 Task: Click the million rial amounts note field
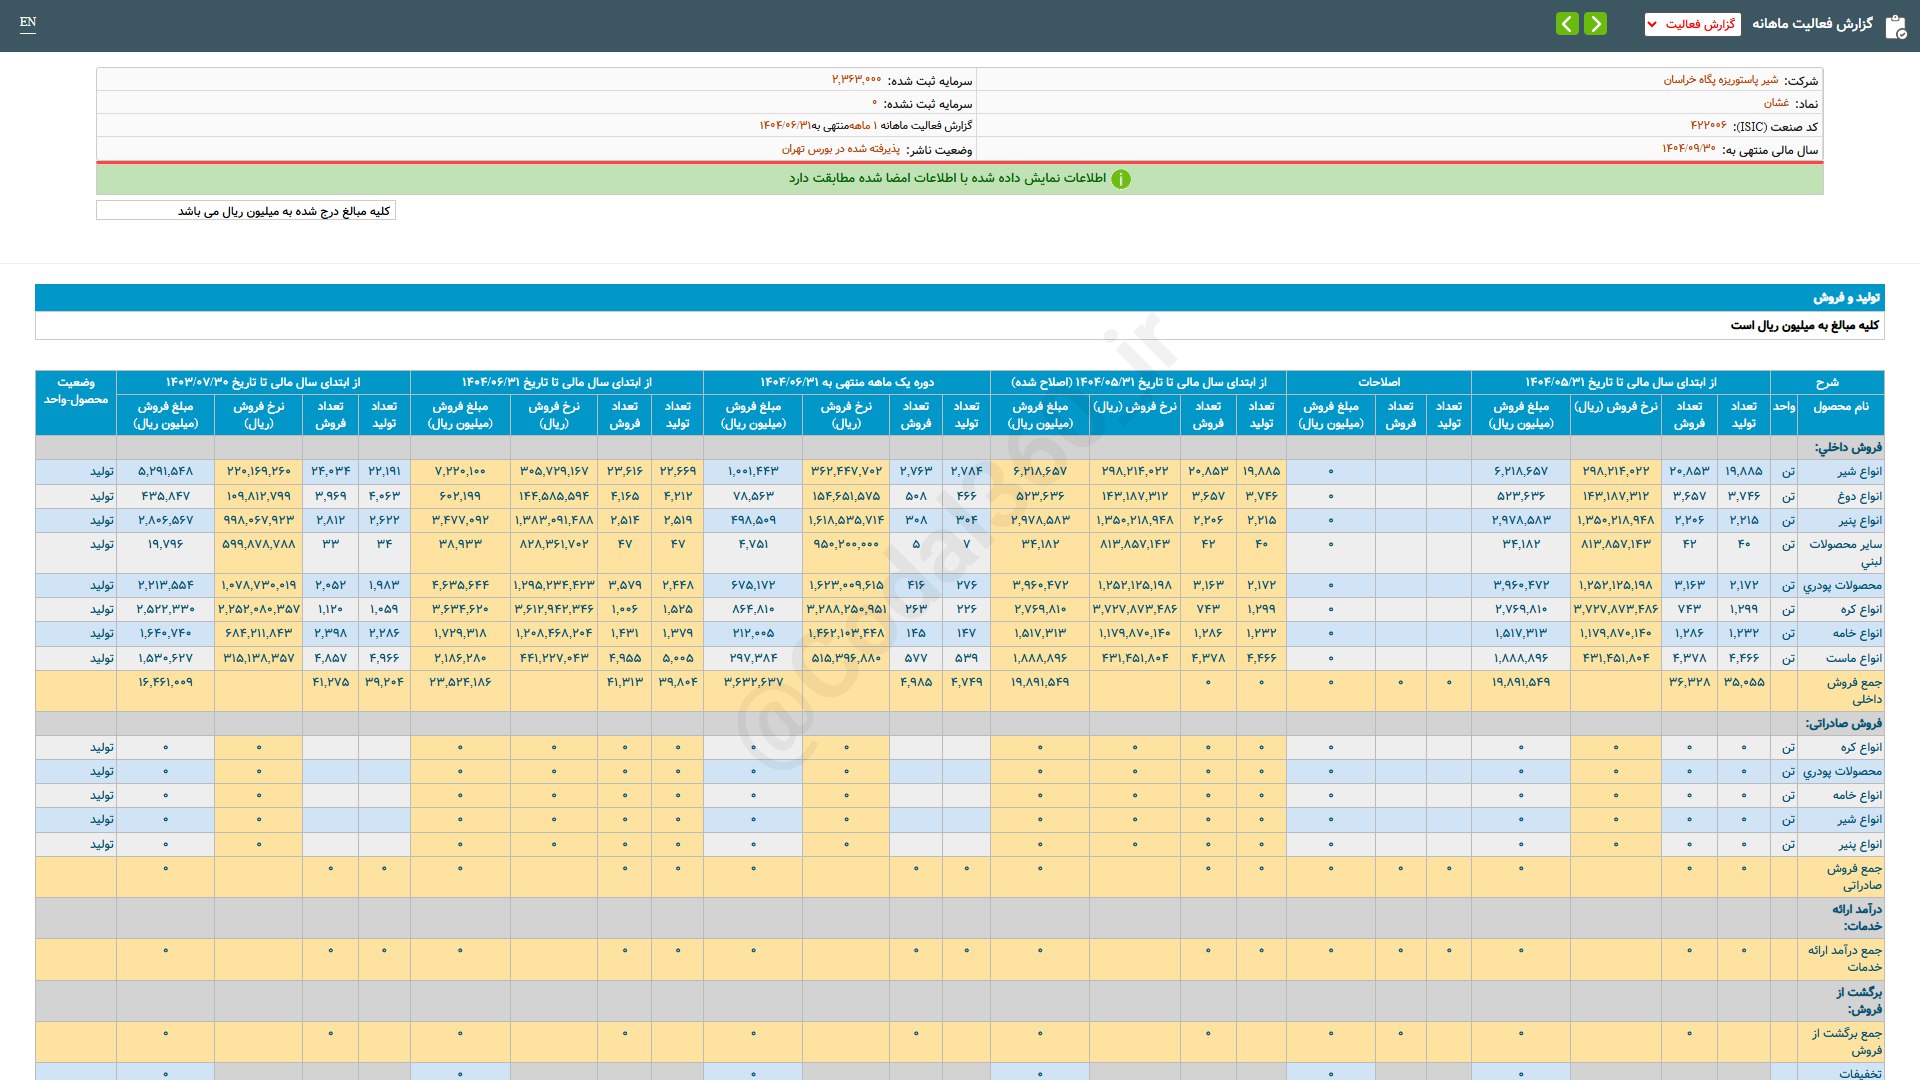coord(246,211)
